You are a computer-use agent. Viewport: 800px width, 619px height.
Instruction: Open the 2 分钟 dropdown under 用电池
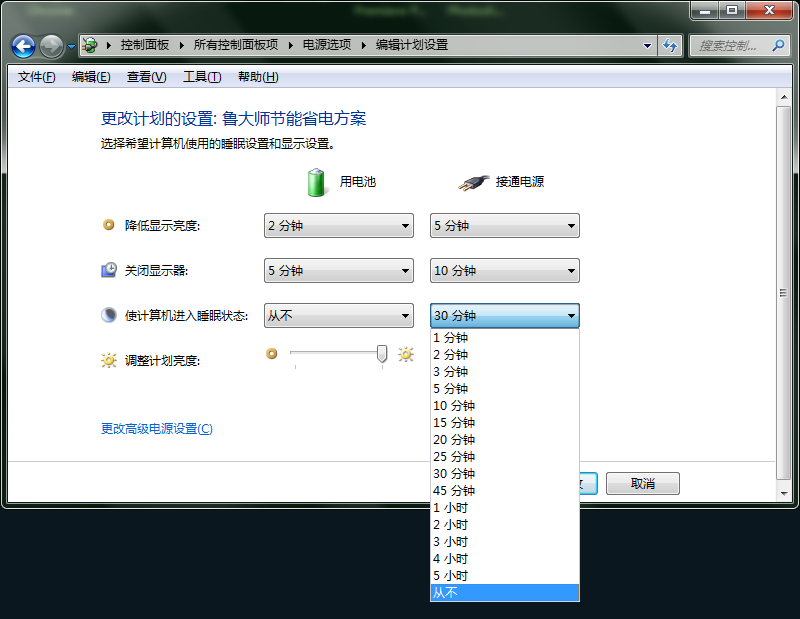[338, 225]
